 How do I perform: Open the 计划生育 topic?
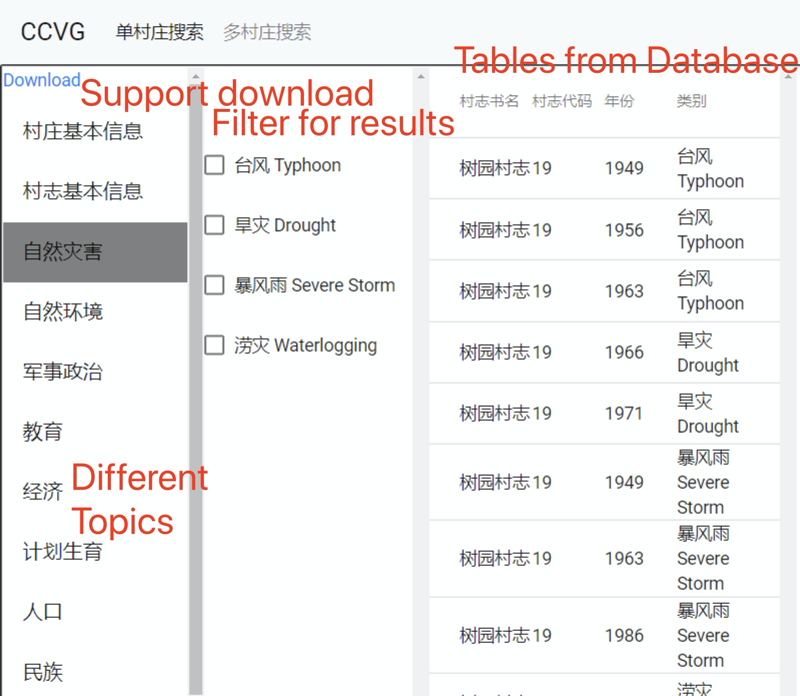(x=95, y=552)
